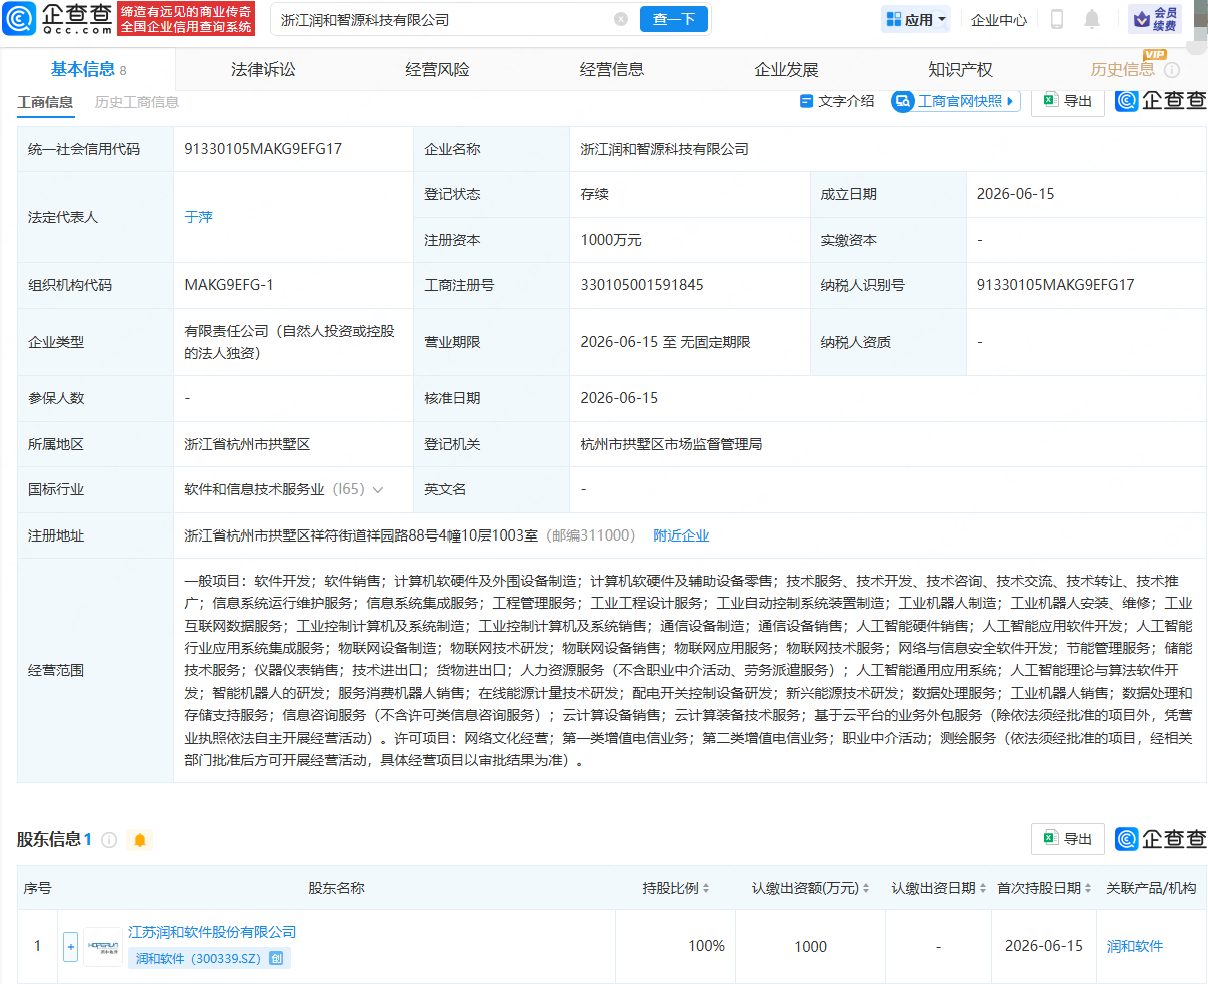Image resolution: width=1208 pixels, height=984 pixels.
Task: Switch to the 知识产权 tab
Action: coord(960,69)
